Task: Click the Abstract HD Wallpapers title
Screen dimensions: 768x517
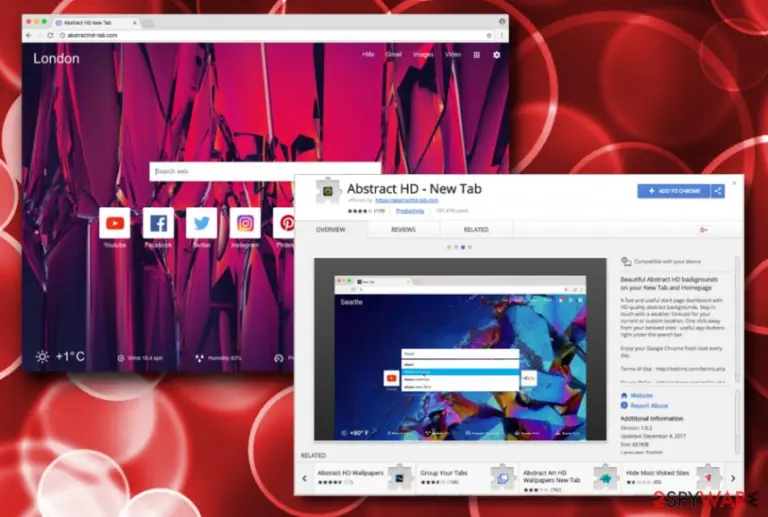Action: coord(350,473)
